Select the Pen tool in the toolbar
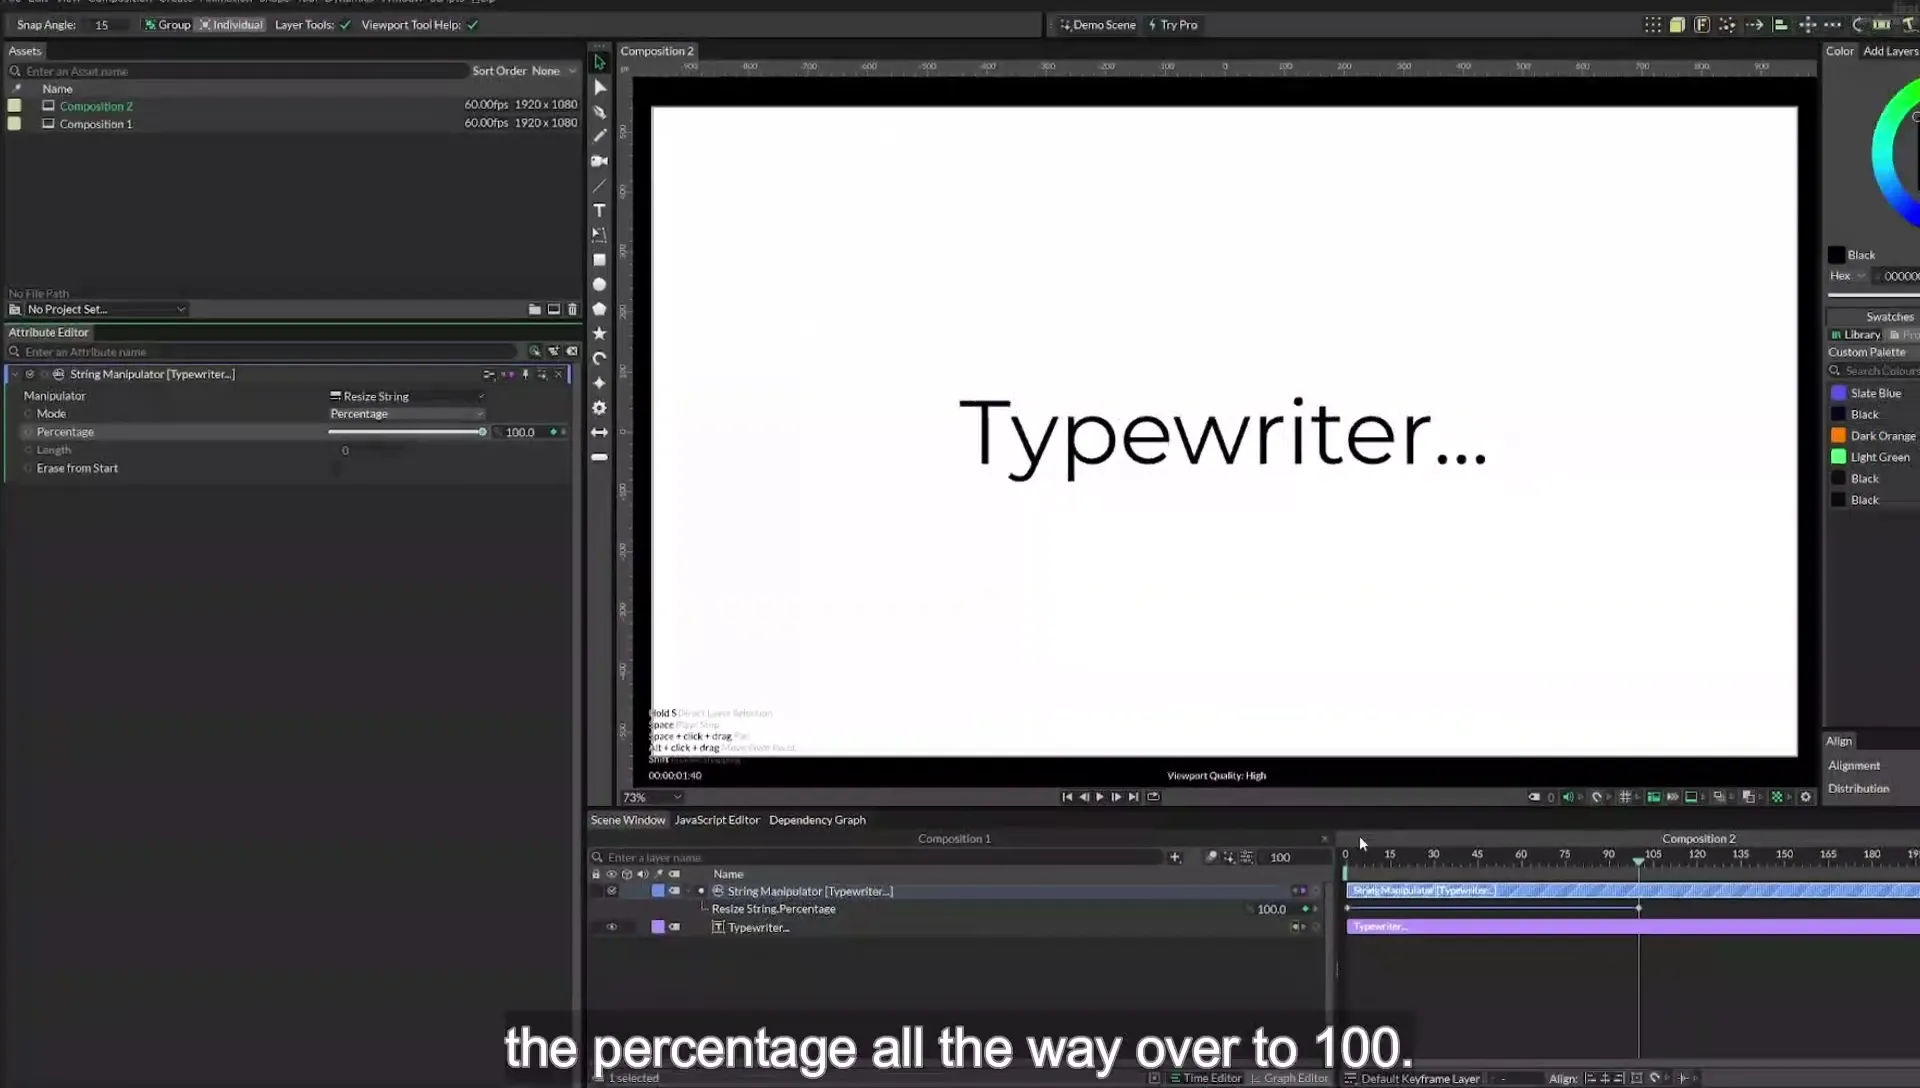This screenshot has height=1088, width=1920. pos(599,112)
